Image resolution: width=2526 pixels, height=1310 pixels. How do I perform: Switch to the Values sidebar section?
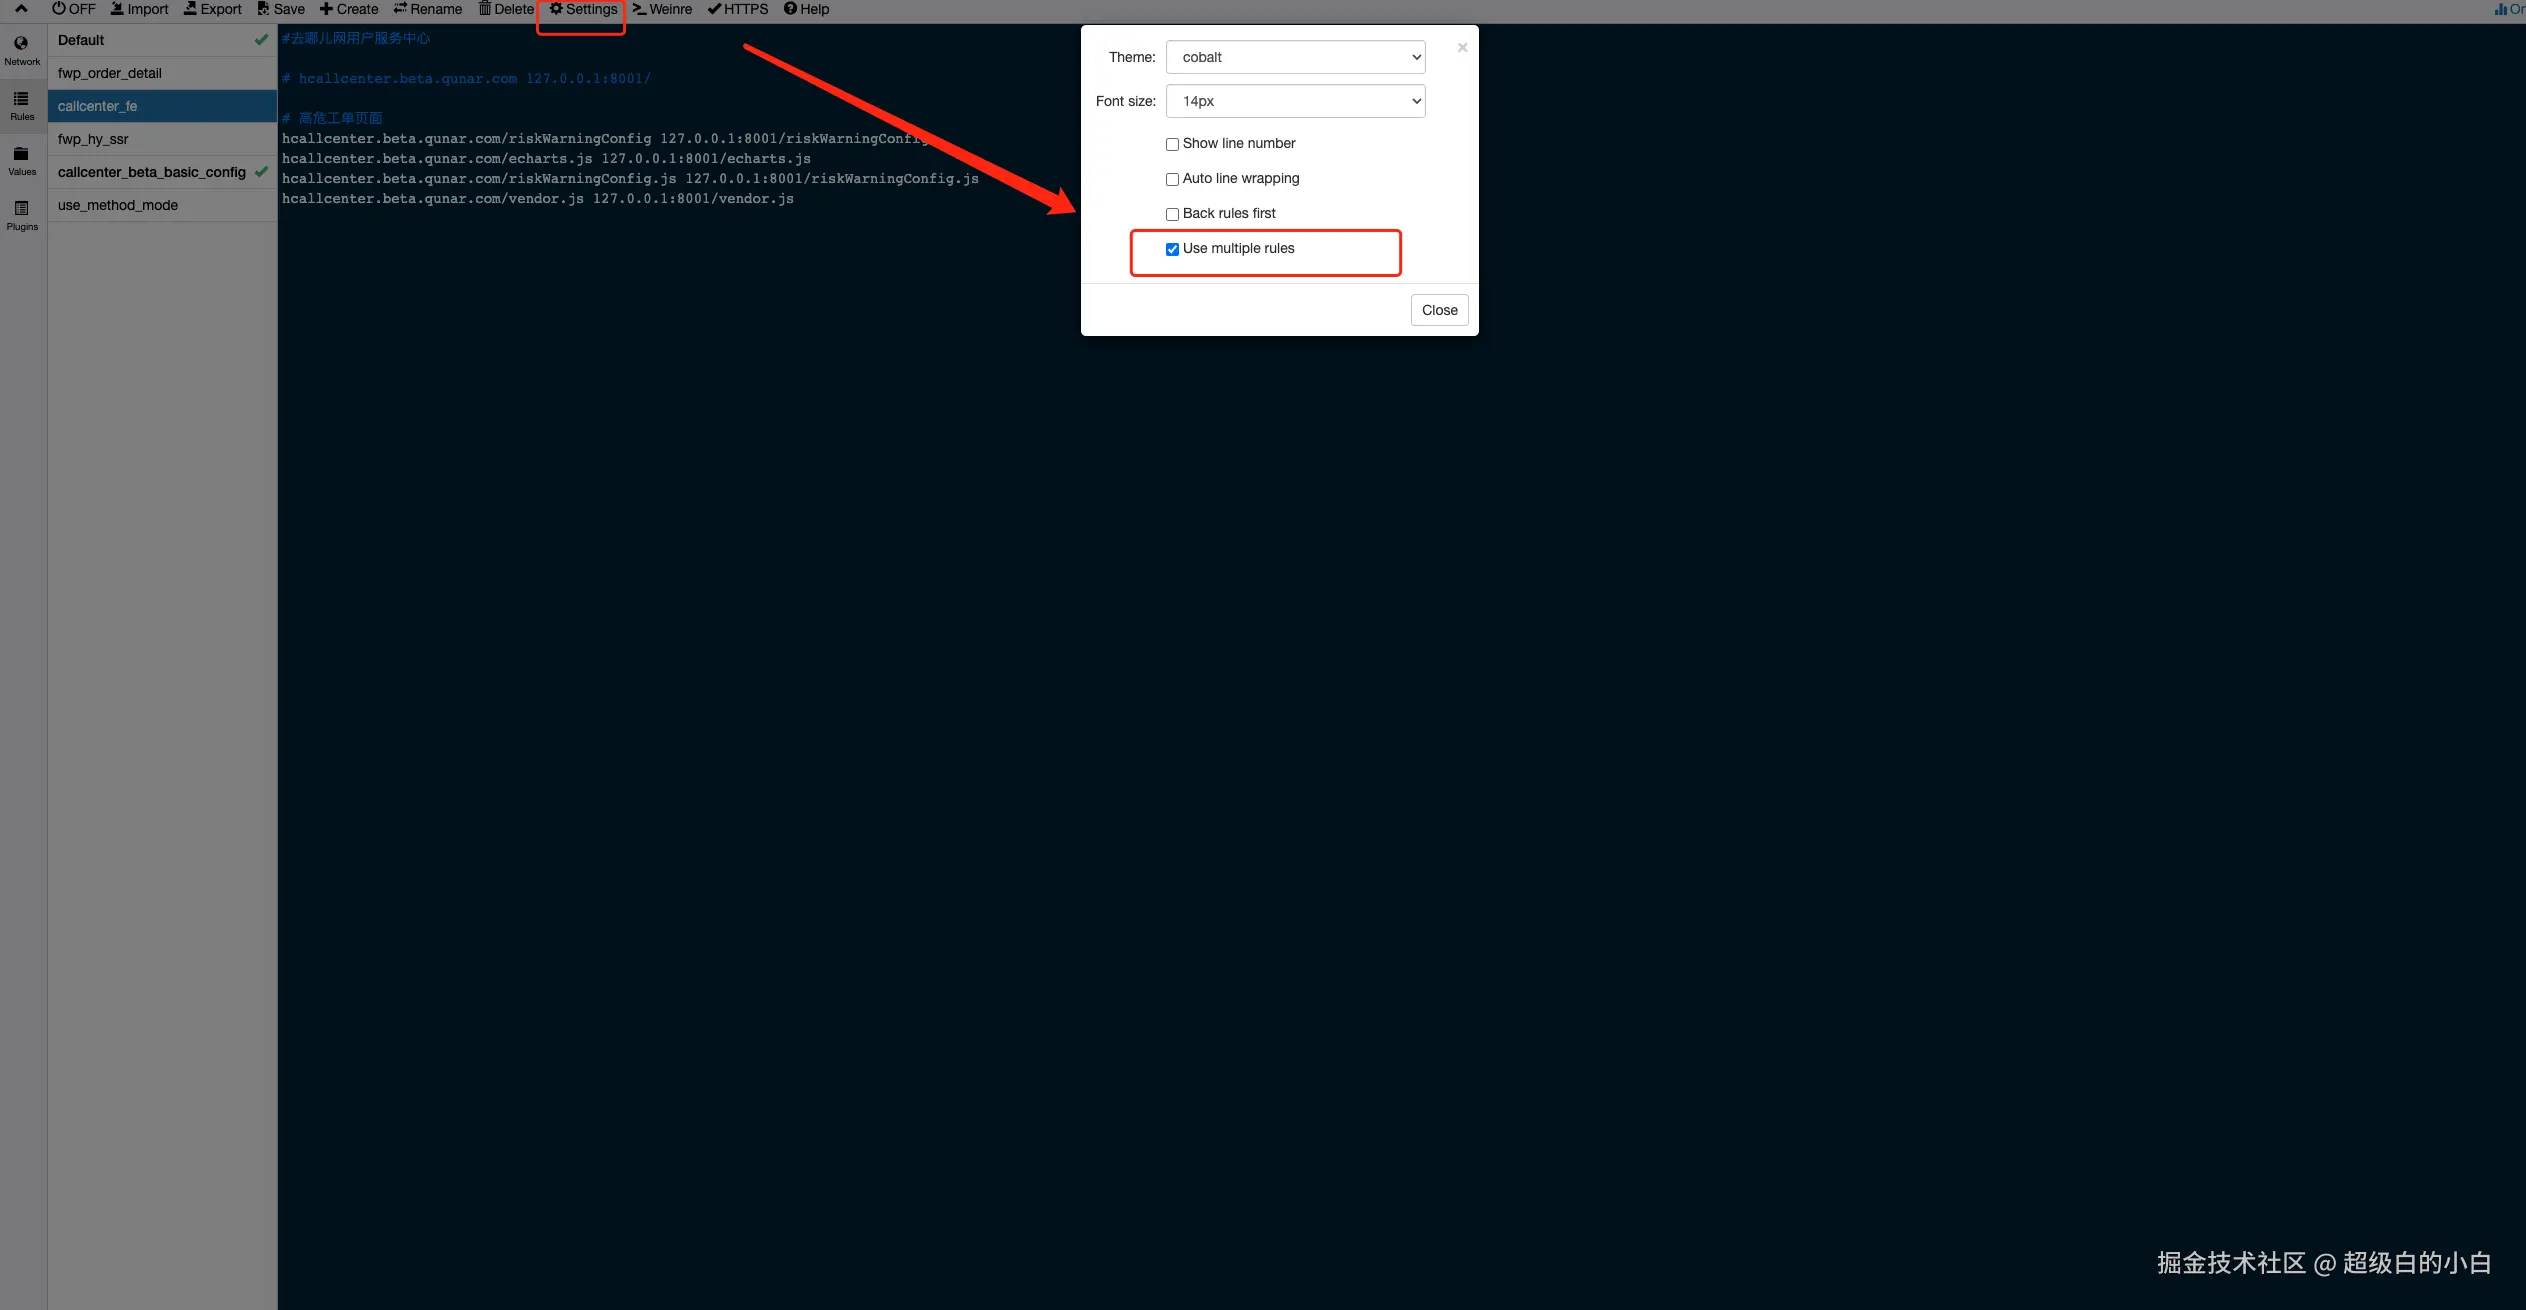(x=22, y=160)
